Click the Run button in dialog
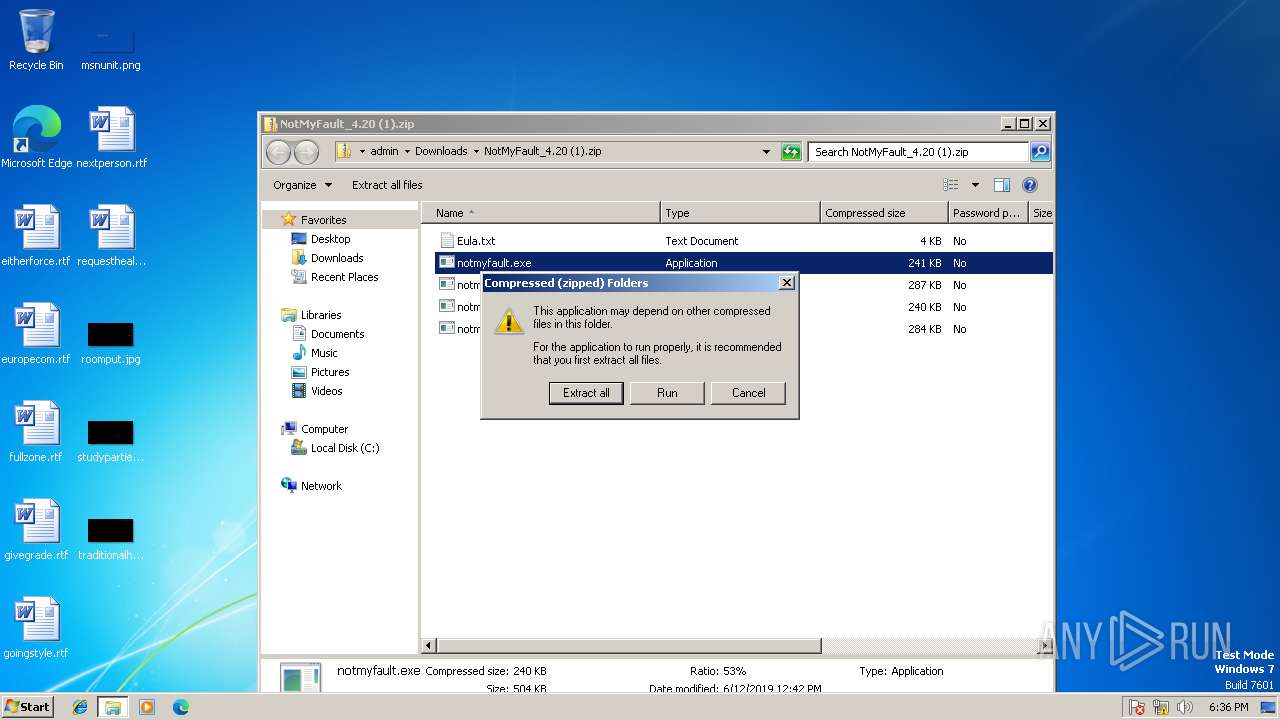1280x720 pixels. (667, 393)
